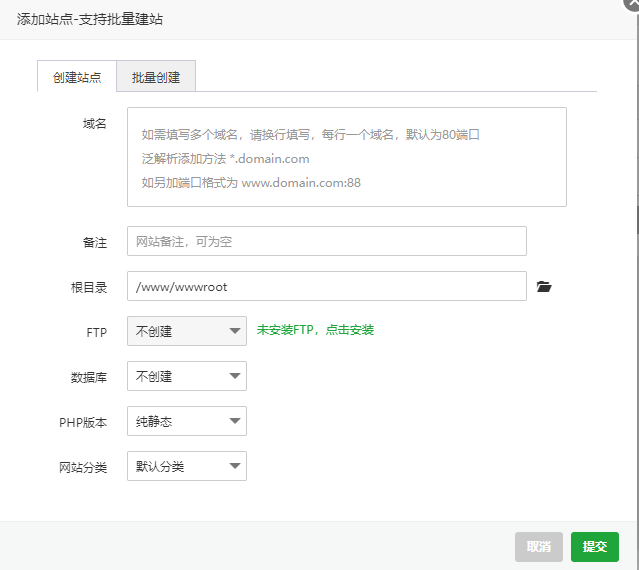This screenshot has height=570, width=639.
Task: Click the 备注 input field
Action: click(327, 241)
